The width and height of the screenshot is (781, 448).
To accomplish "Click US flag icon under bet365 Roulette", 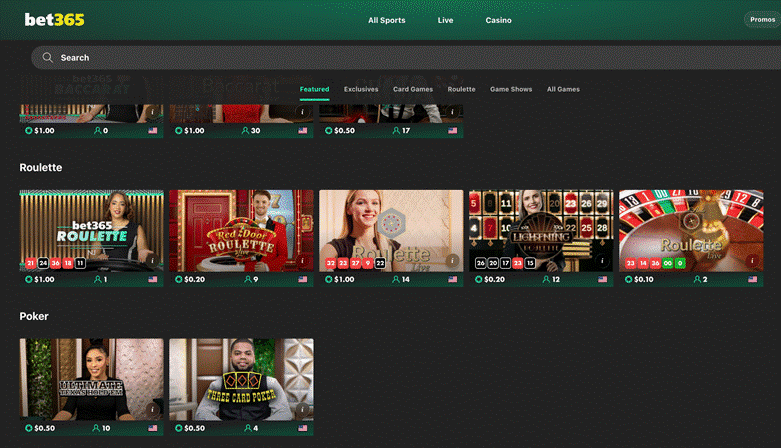I will point(153,280).
